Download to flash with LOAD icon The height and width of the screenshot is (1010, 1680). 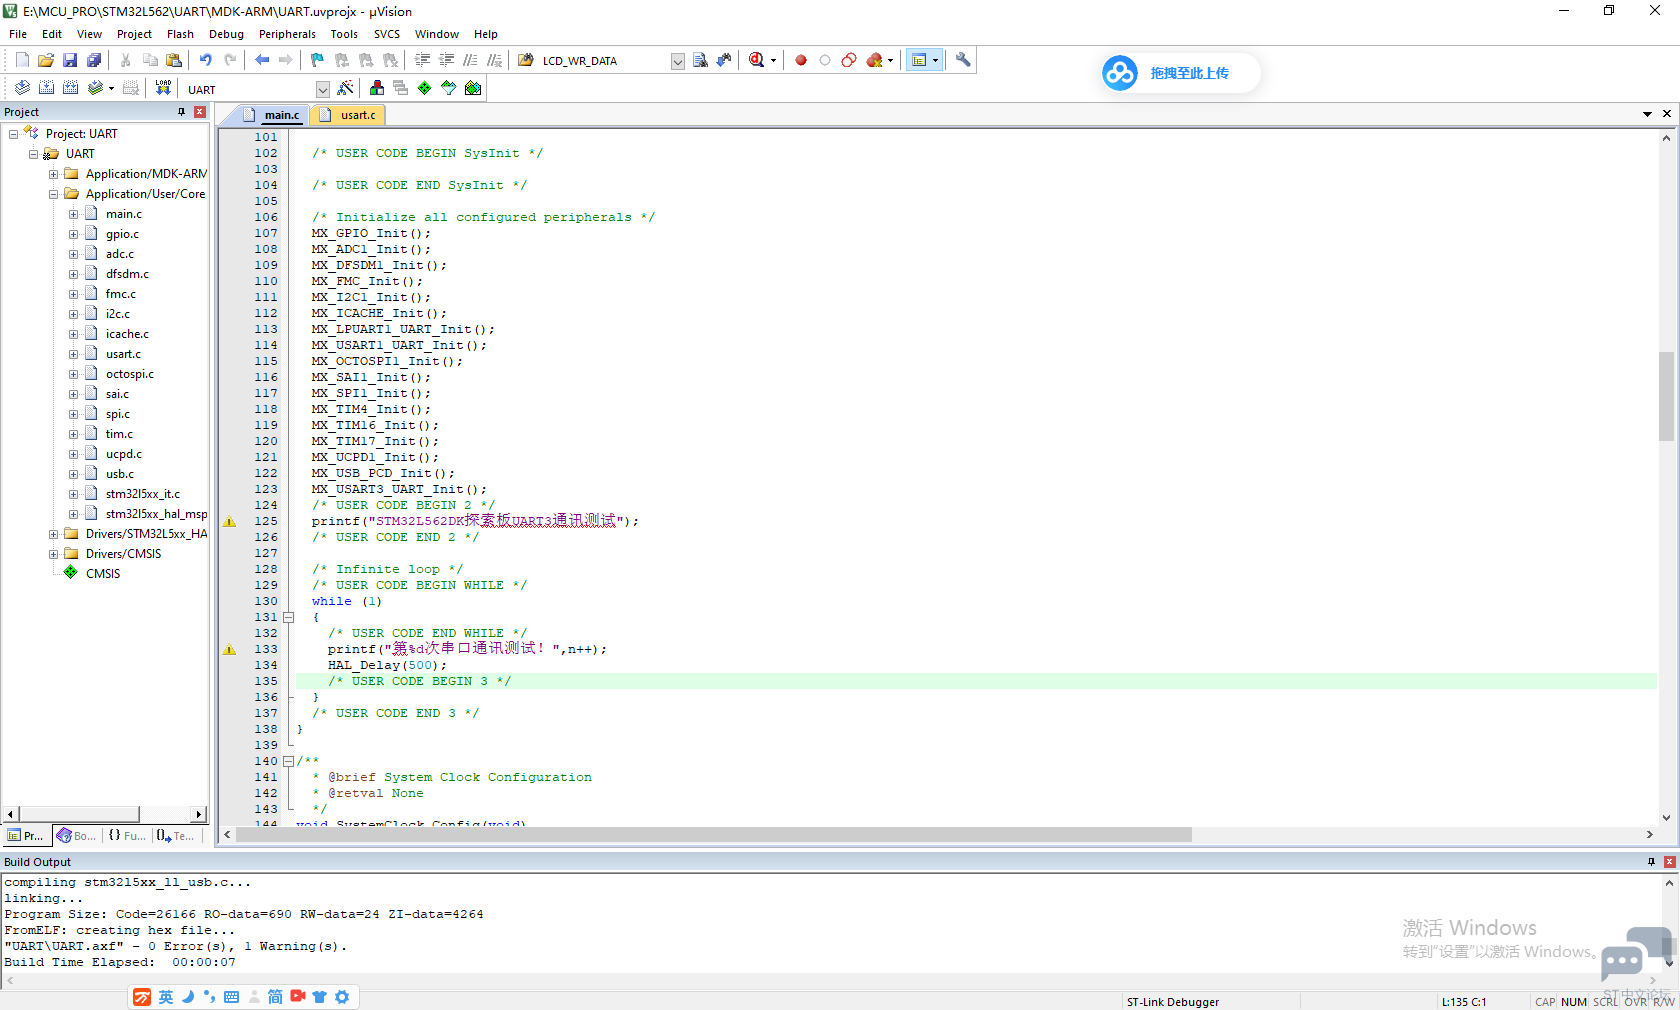tap(163, 88)
